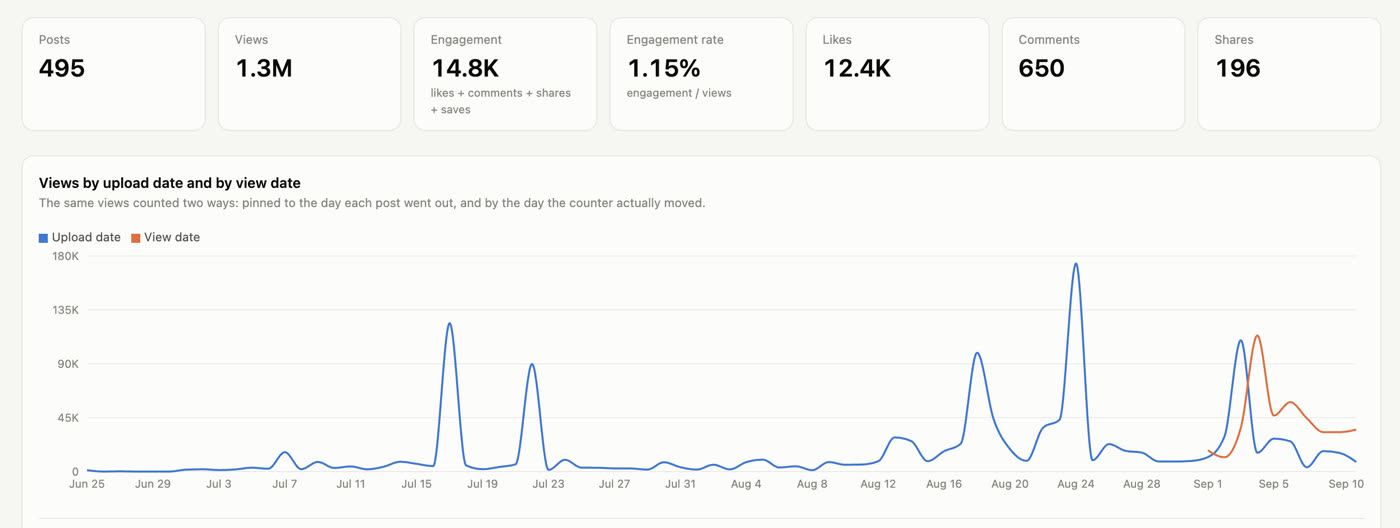Toggle the View date legend label
Viewport: 1400px width, 528px height.
pyautogui.click(x=172, y=238)
